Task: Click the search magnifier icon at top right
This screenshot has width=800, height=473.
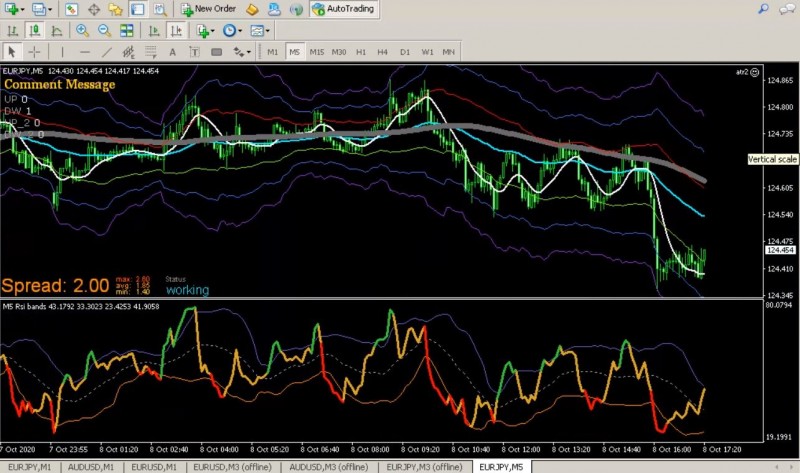Action: tap(763, 9)
